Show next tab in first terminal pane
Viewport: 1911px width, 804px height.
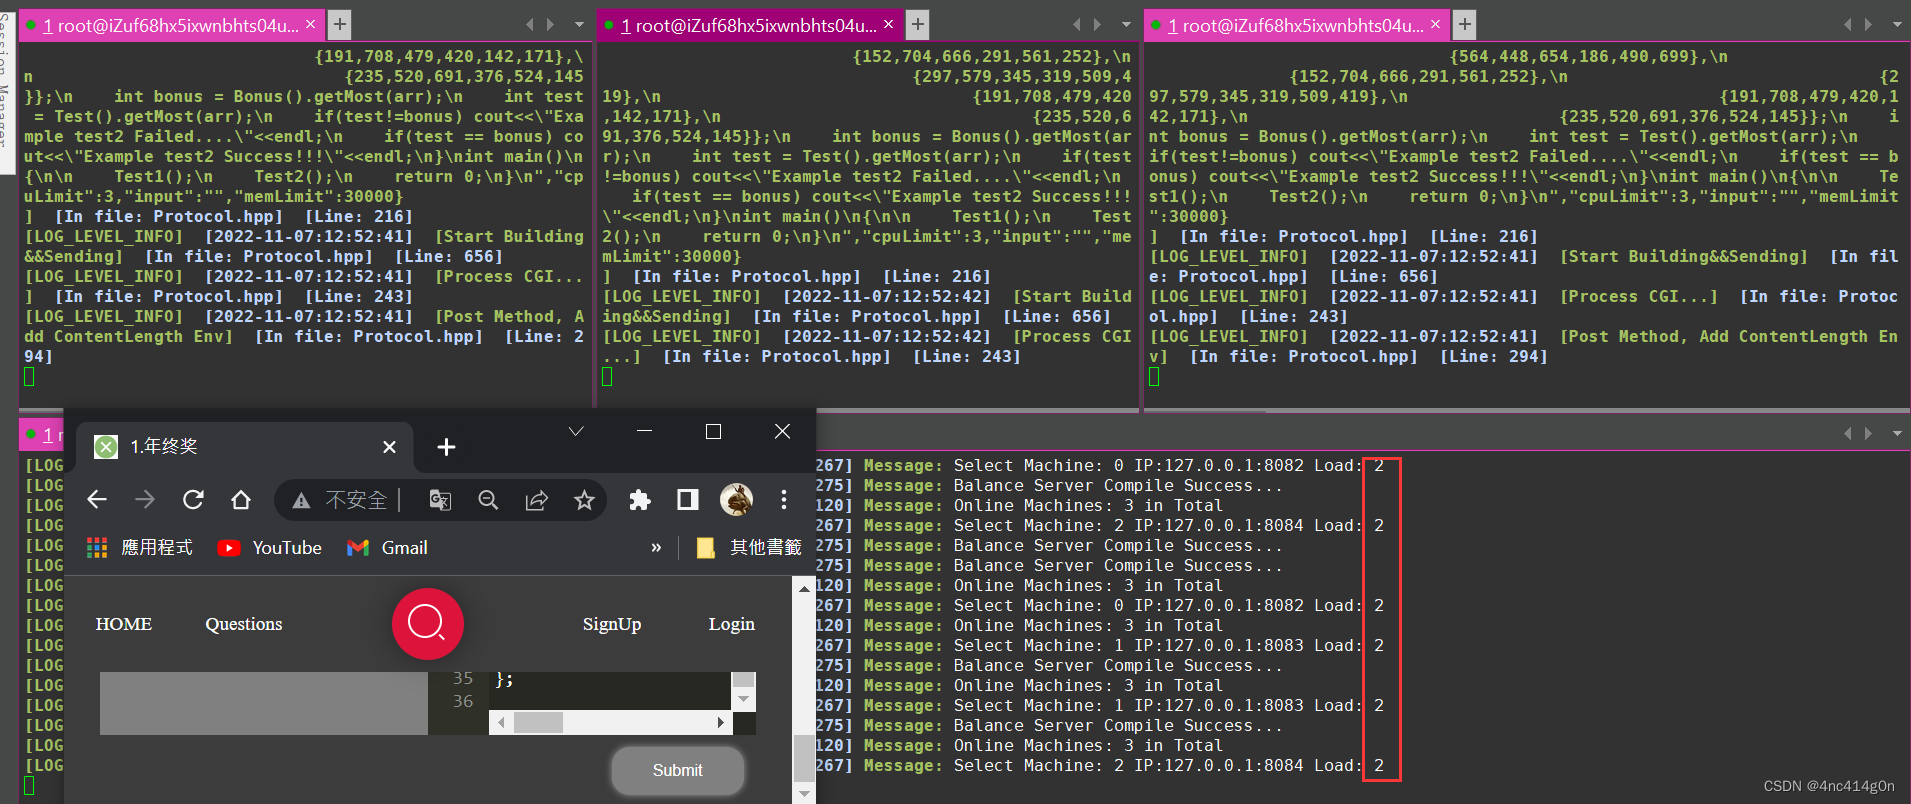coord(550,24)
